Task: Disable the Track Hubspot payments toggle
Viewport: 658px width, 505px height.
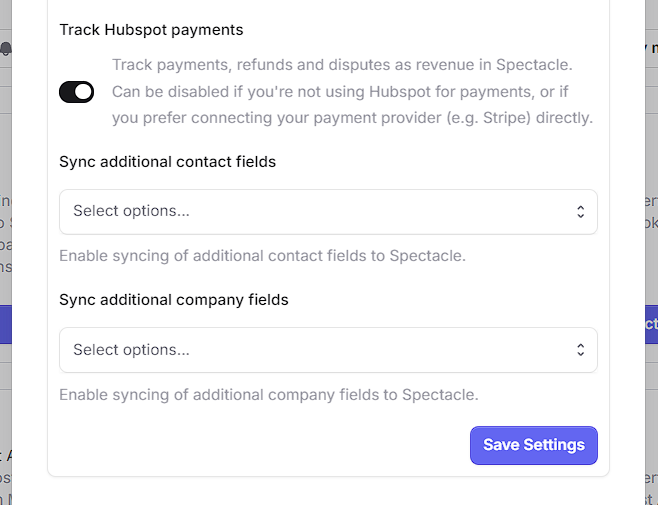Action: tap(77, 92)
